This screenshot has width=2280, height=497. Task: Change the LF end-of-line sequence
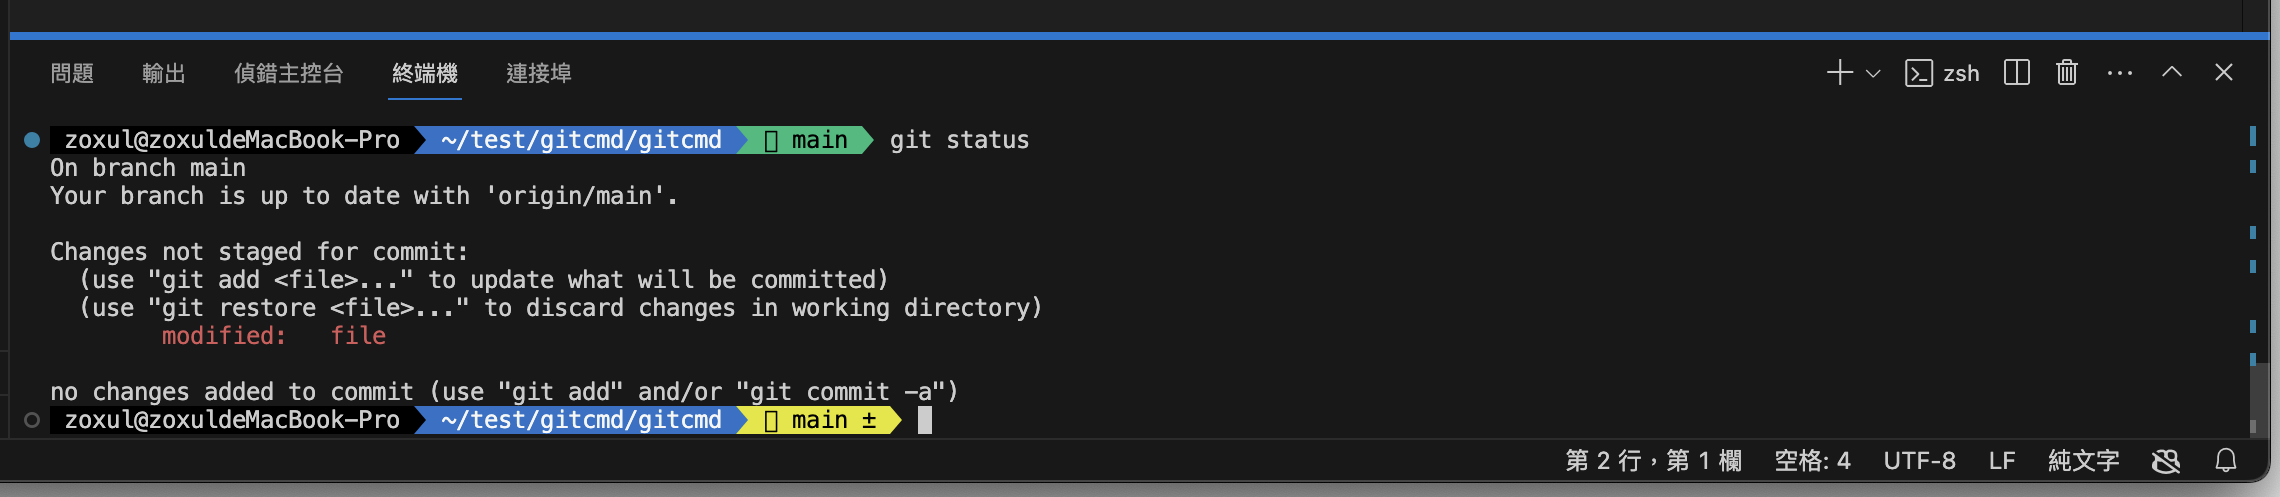[2001, 460]
